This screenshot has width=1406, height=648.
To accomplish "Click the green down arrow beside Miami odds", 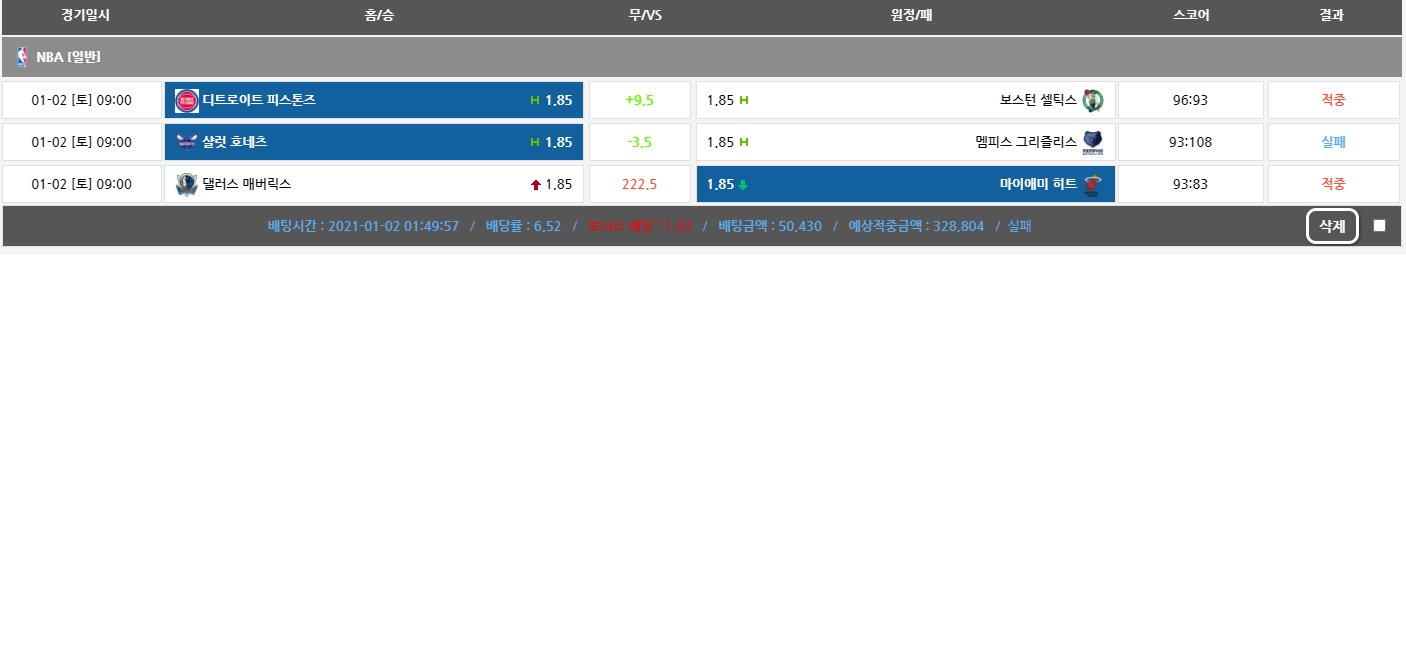I will [x=743, y=185].
